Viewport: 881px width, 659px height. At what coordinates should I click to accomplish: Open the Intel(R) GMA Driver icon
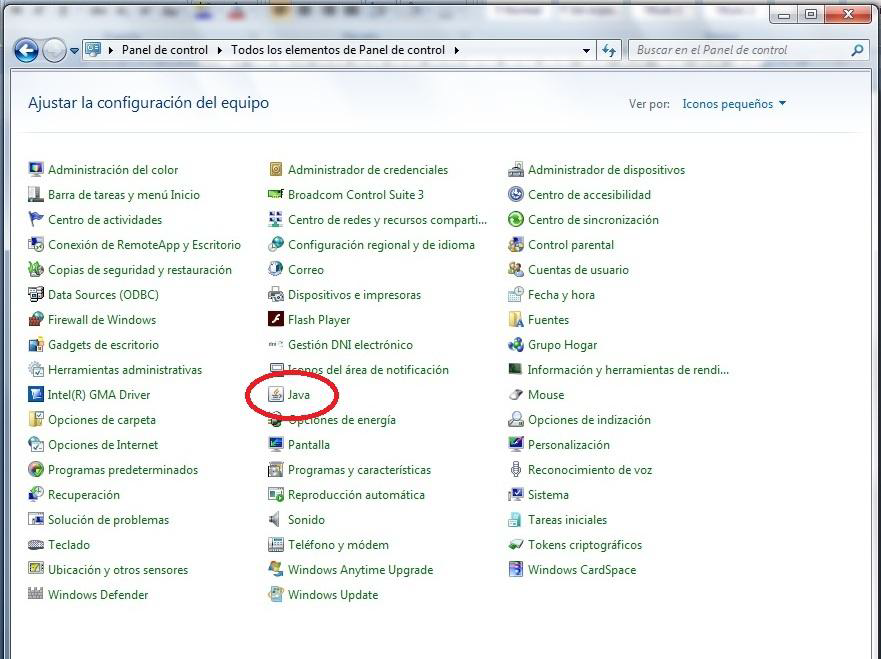pyautogui.click(x=35, y=394)
